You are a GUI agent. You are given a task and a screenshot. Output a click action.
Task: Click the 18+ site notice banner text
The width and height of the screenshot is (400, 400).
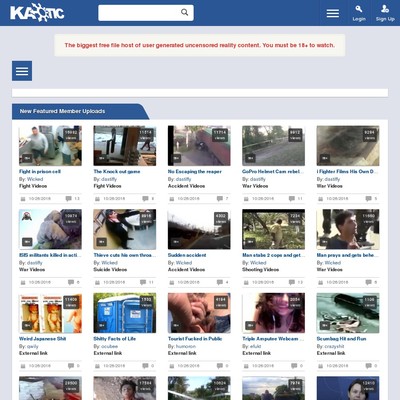pos(200,45)
